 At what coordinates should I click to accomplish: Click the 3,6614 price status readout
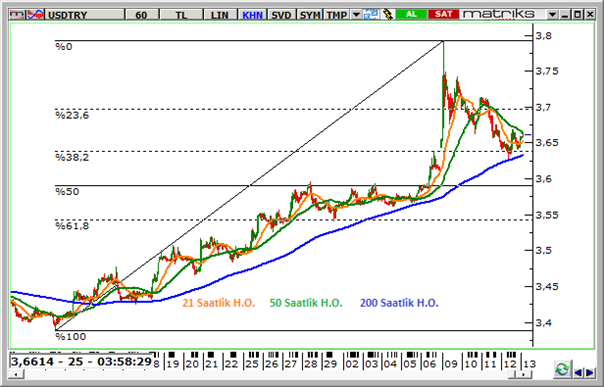coord(81,362)
